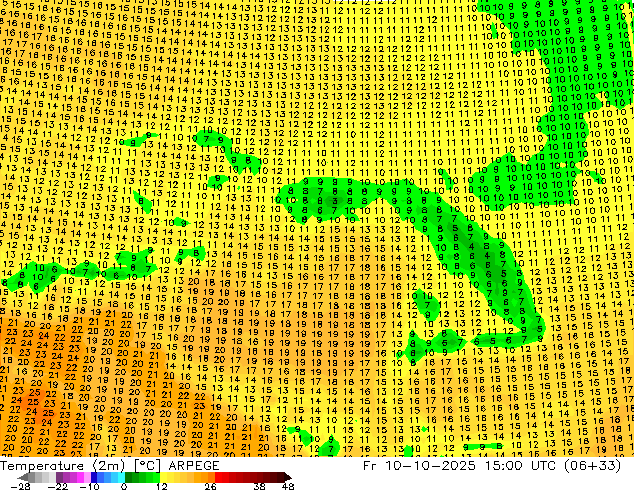Click the '38' value on the legend scale

(x=260, y=486)
